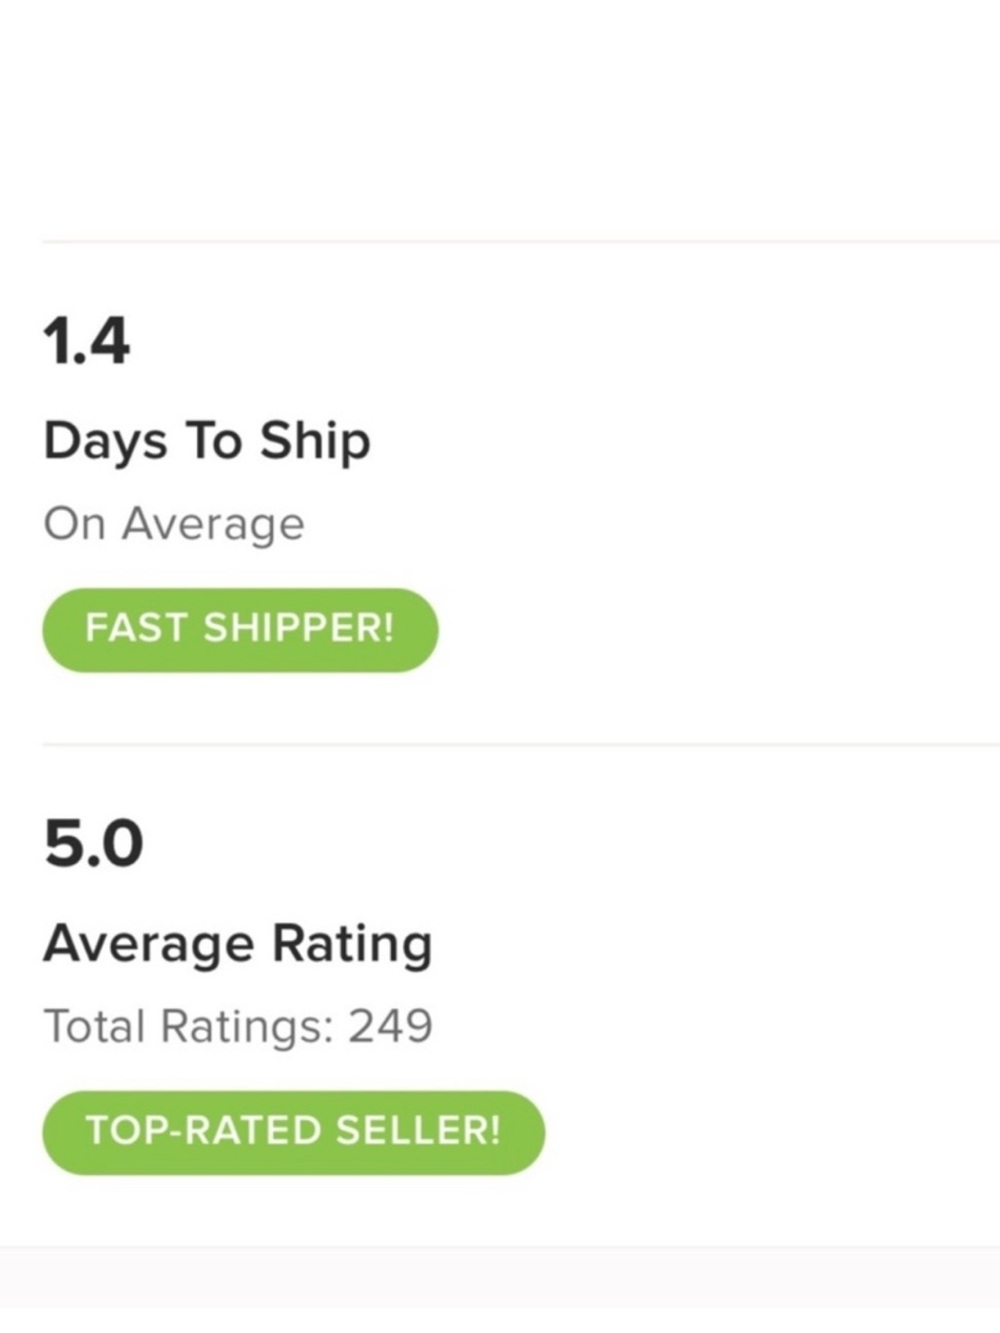Click the 249 ratings count
Image resolution: width=1000 pixels, height=1333 pixels.
pyautogui.click(x=390, y=1026)
